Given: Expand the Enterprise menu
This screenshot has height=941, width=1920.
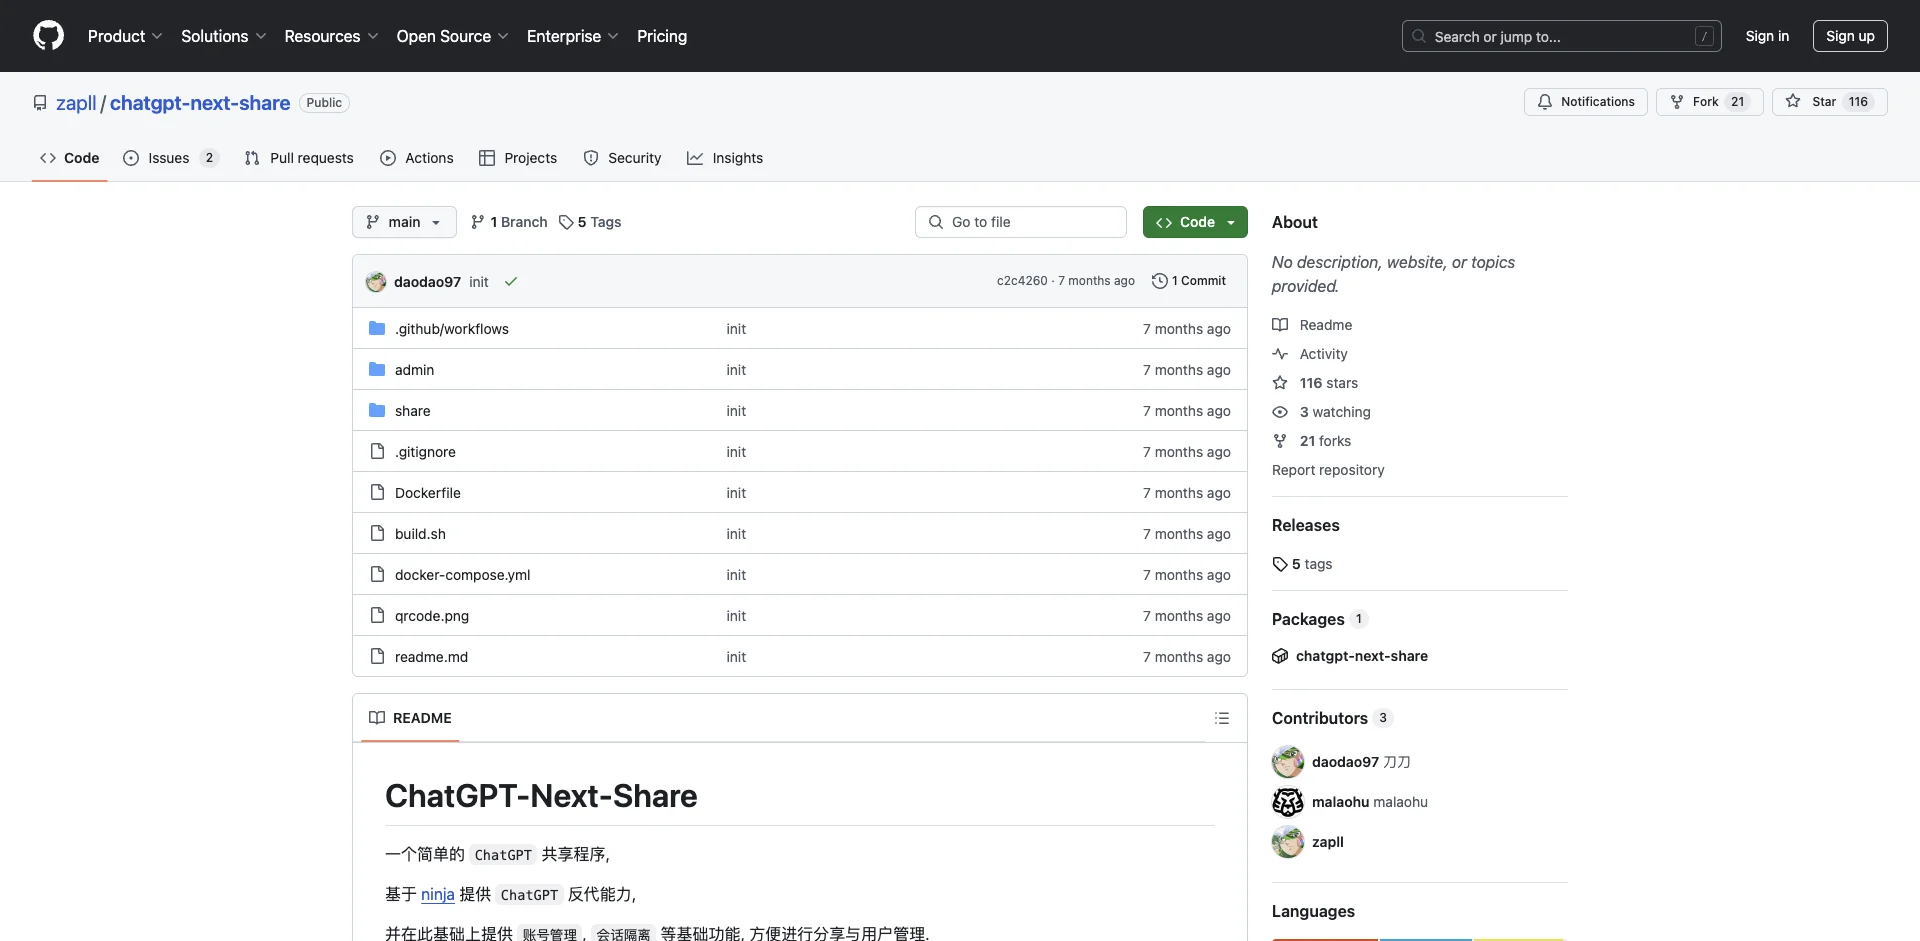Looking at the screenshot, I should 572,36.
